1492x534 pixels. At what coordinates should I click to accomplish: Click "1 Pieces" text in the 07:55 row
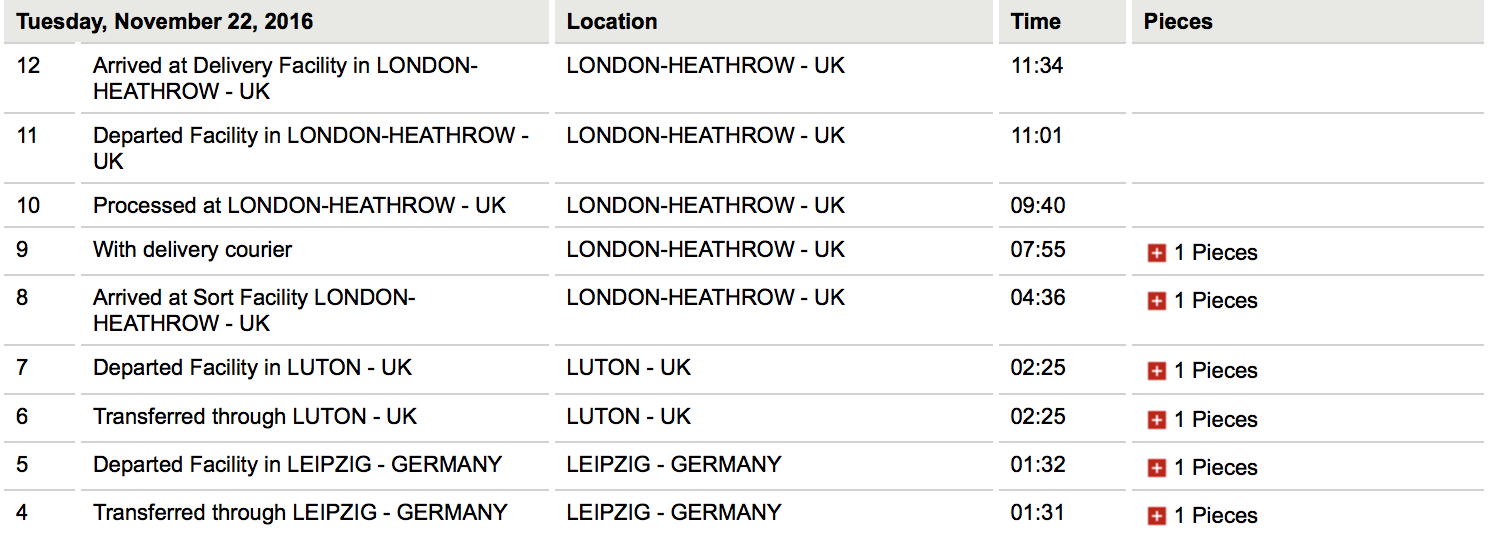click(1215, 253)
